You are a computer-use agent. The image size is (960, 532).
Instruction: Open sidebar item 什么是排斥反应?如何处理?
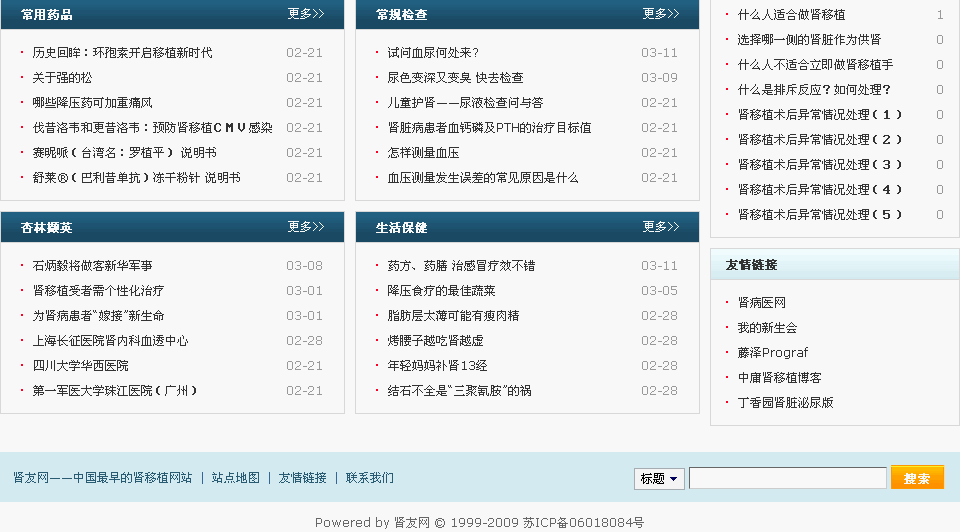click(x=814, y=90)
